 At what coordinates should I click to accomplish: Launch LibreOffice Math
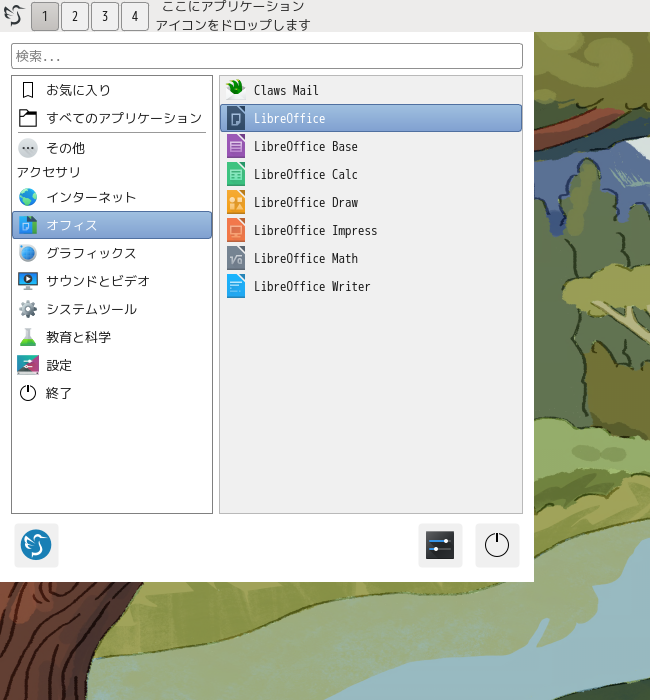click(x=371, y=258)
